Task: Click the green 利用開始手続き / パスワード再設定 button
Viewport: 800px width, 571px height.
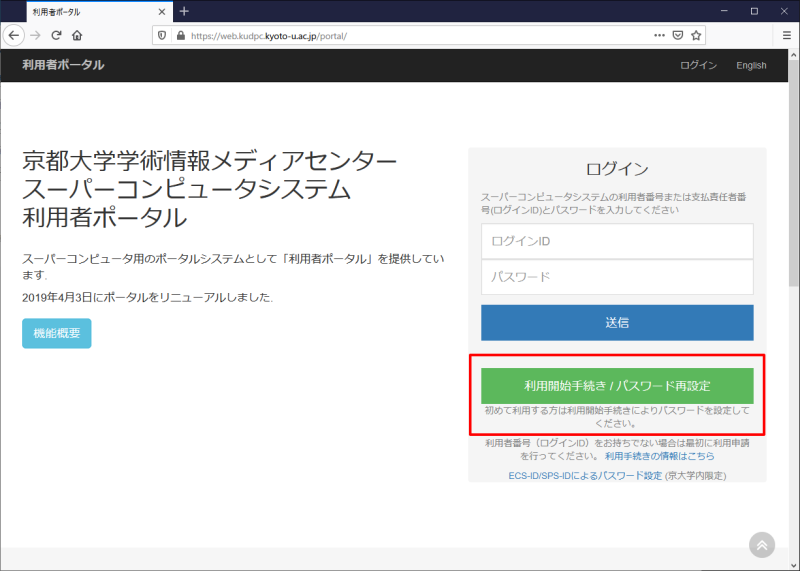Action: pos(617,386)
